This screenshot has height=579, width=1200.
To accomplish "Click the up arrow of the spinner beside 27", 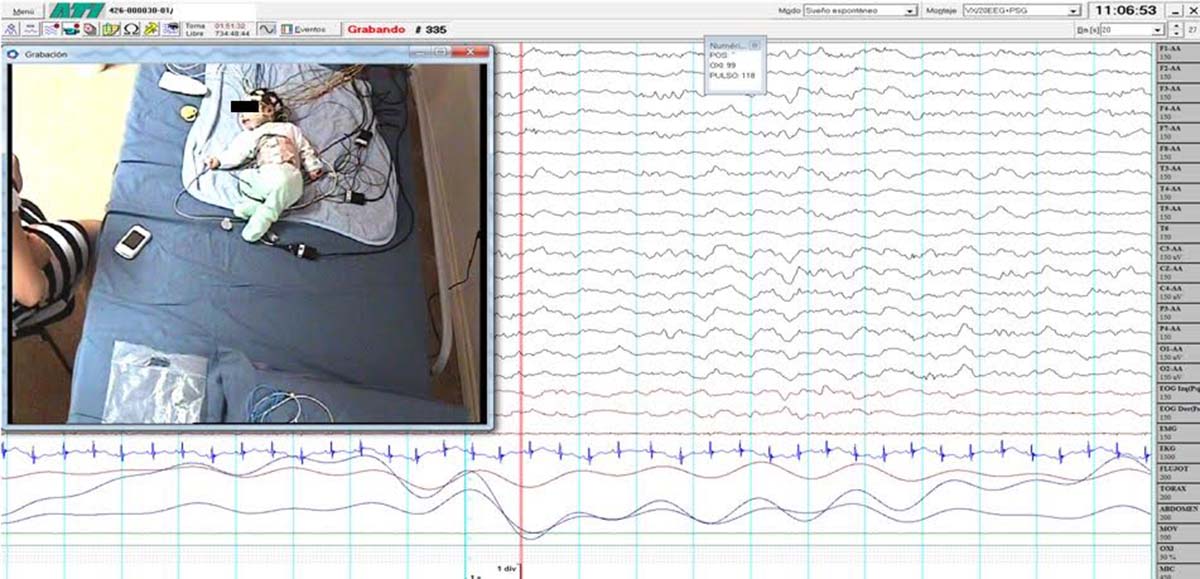I will [1177, 27].
